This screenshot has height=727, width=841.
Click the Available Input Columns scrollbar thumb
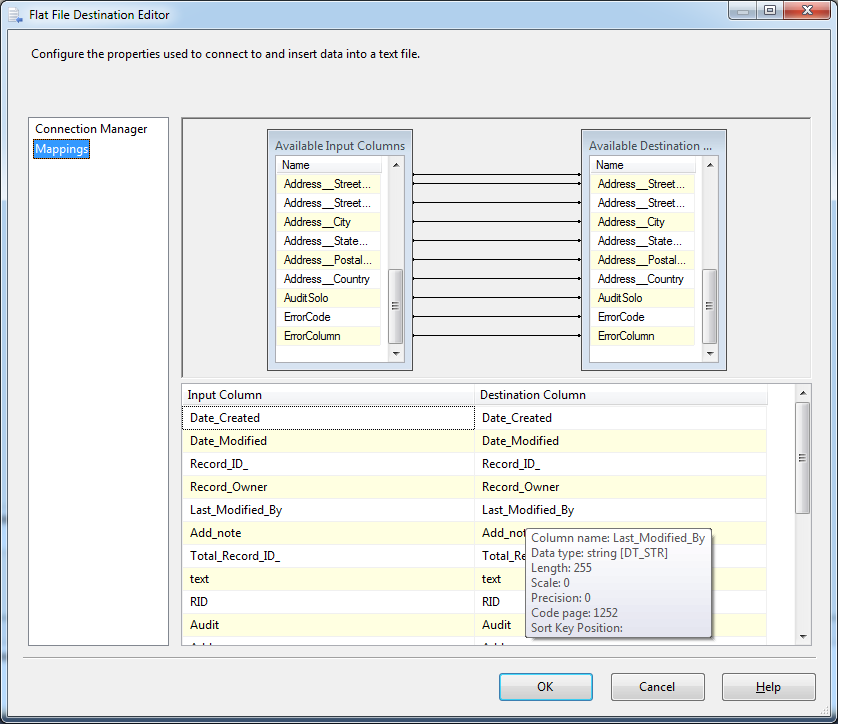pyautogui.click(x=396, y=306)
